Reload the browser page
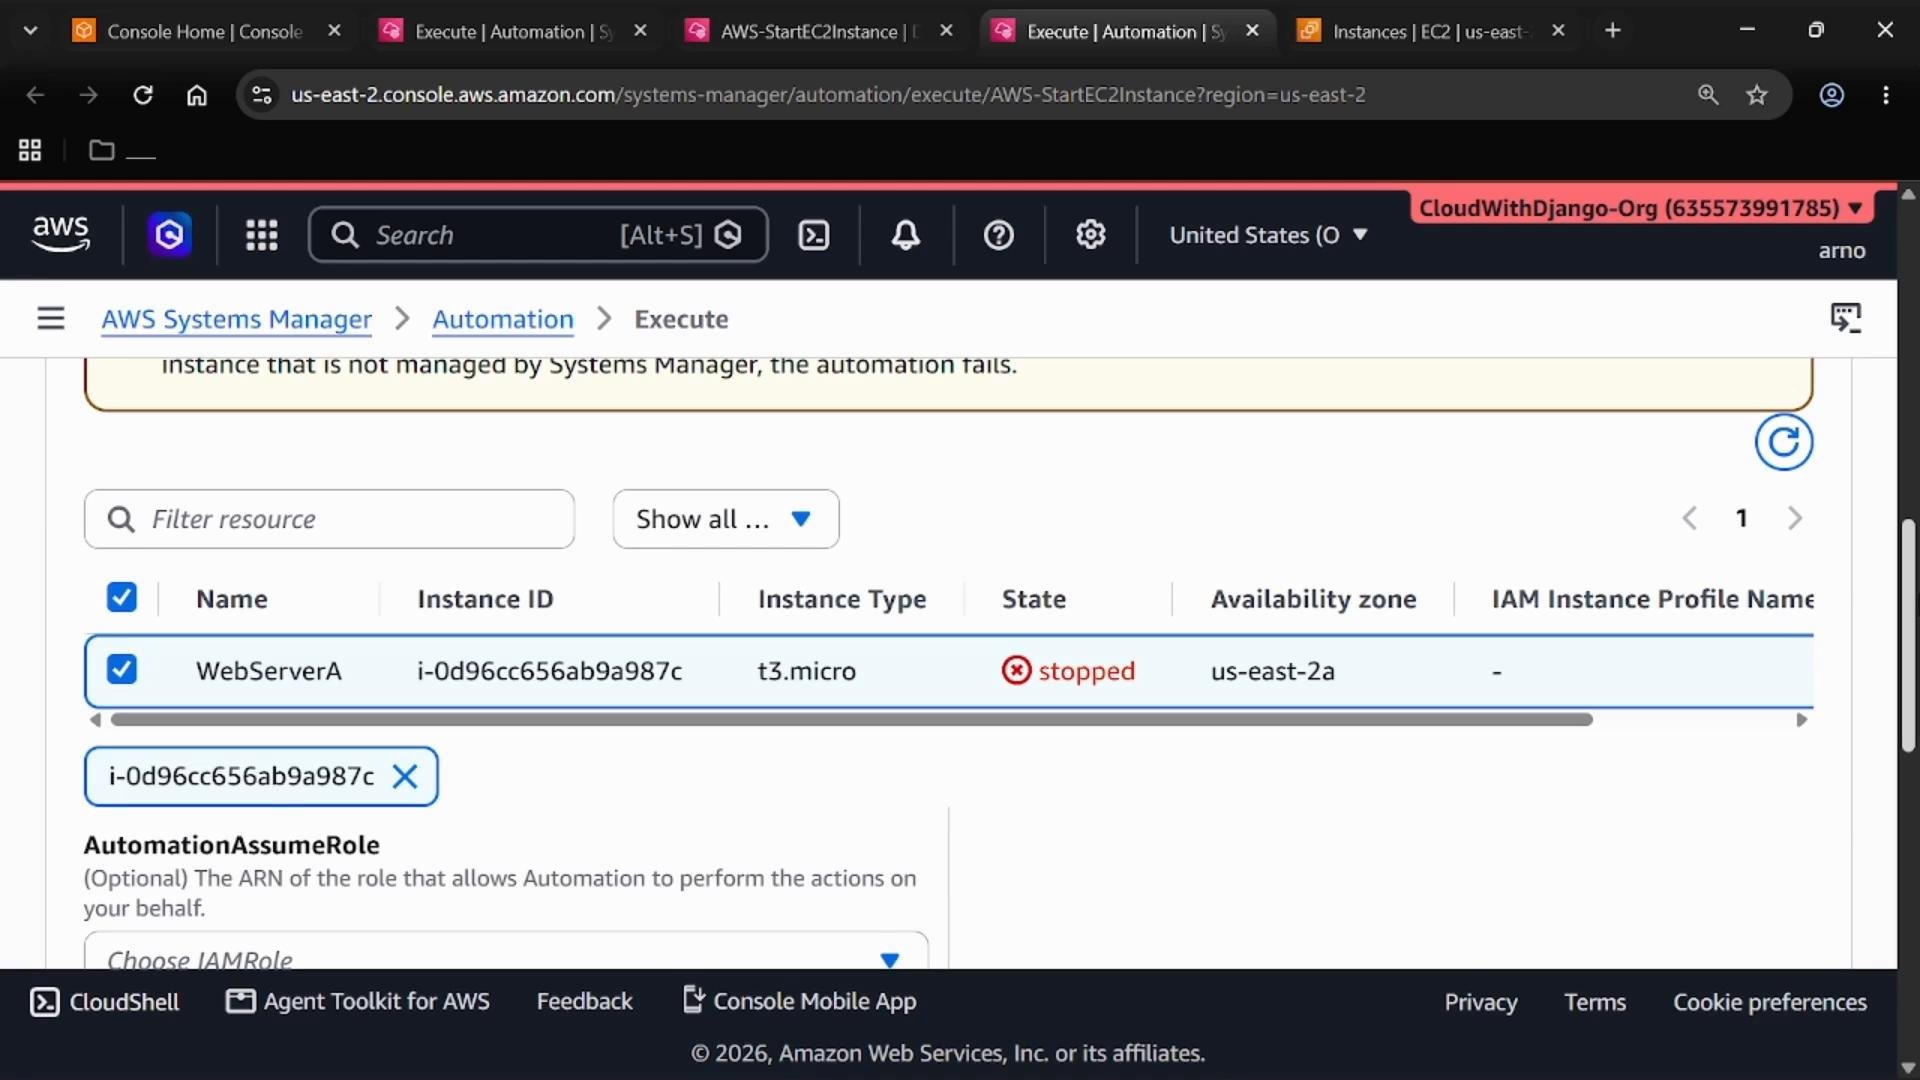Image resolution: width=1920 pixels, height=1080 pixels. (143, 95)
